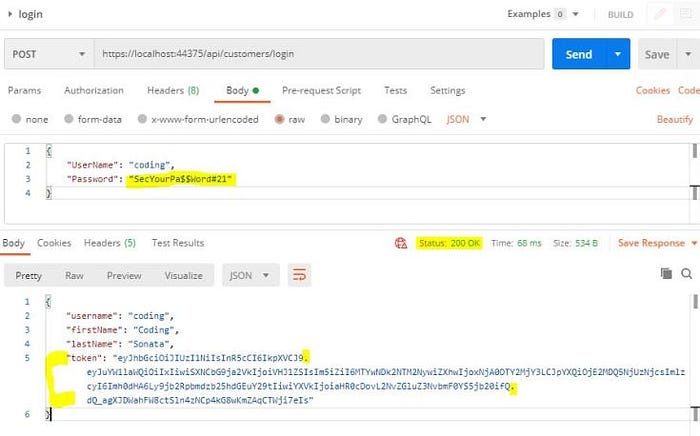Select the Raw response view
This screenshot has height=436, width=700.
[x=74, y=276]
